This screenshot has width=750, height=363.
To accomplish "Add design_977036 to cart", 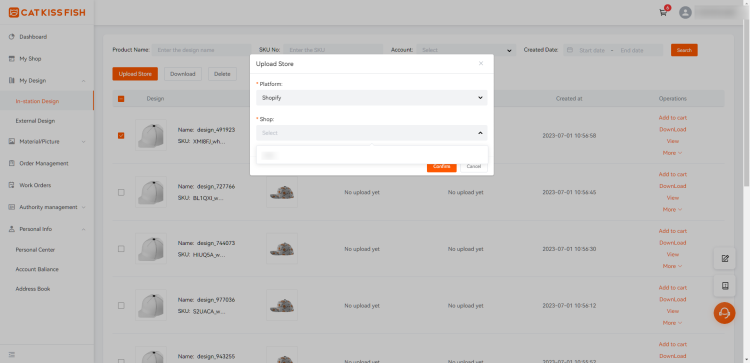I will (x=672, y=287).
